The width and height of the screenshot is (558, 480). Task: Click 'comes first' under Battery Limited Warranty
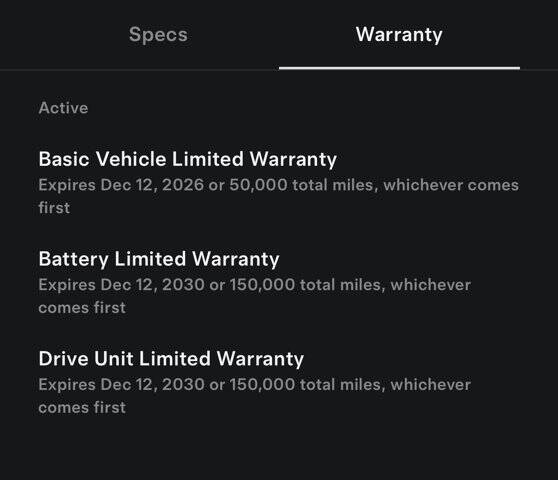(x=82, y=308)
